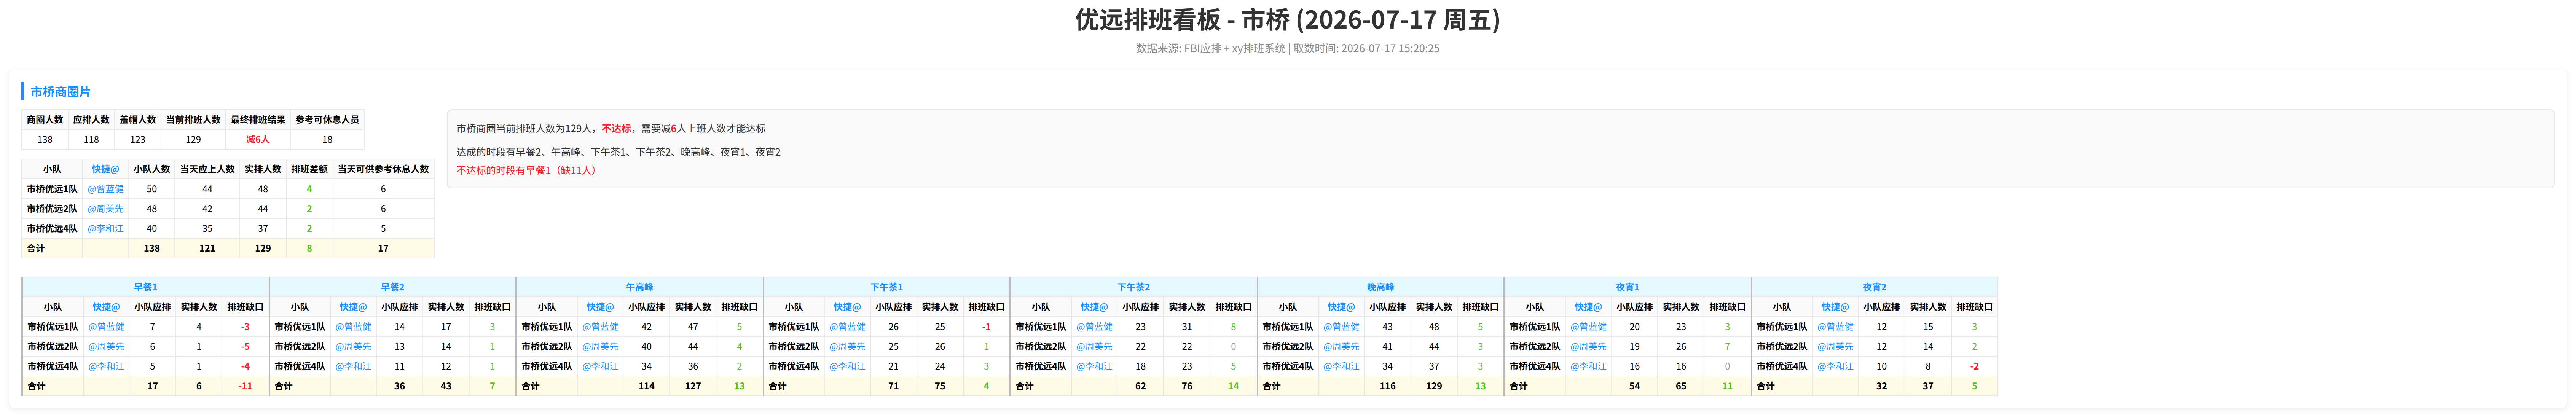Click 快捷@ header in 早餐1 table
2576x419 pixels.
pos(106,307)
